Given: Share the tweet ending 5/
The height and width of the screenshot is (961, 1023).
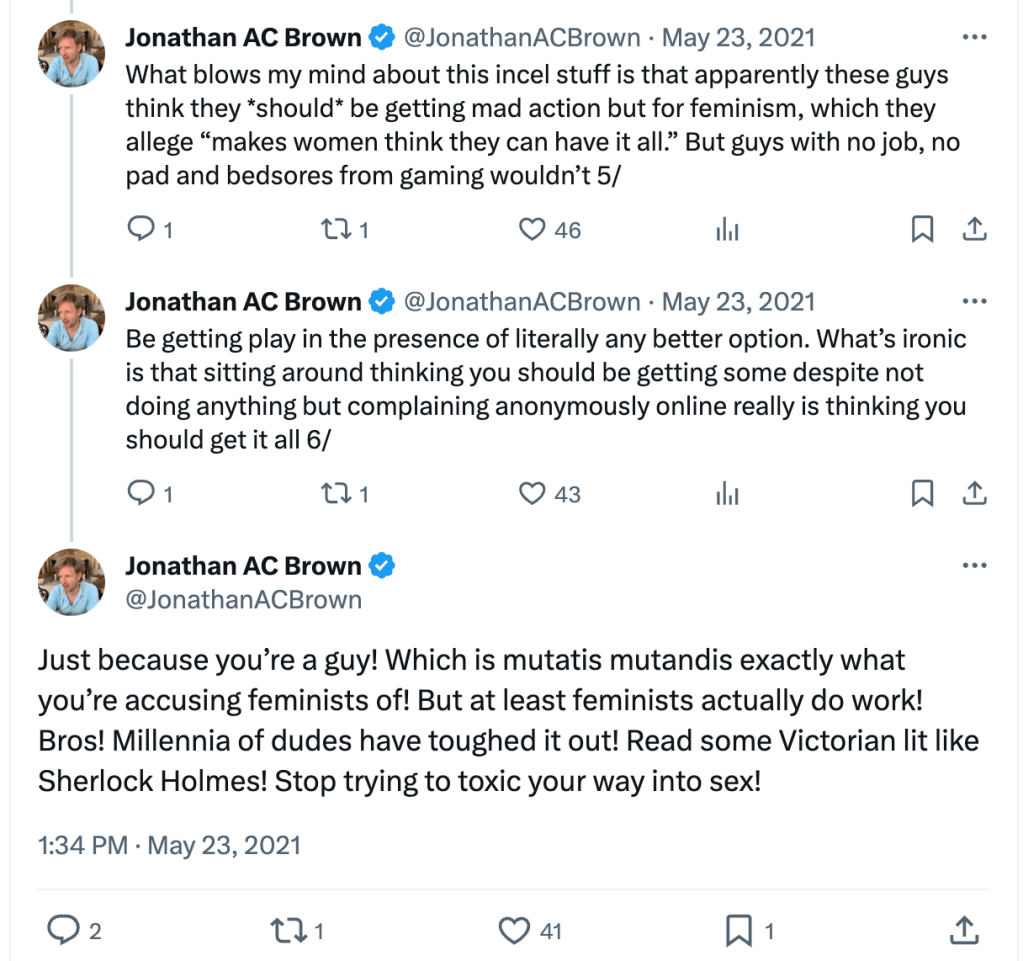Looking at the screenshot, I should point(974,230).
